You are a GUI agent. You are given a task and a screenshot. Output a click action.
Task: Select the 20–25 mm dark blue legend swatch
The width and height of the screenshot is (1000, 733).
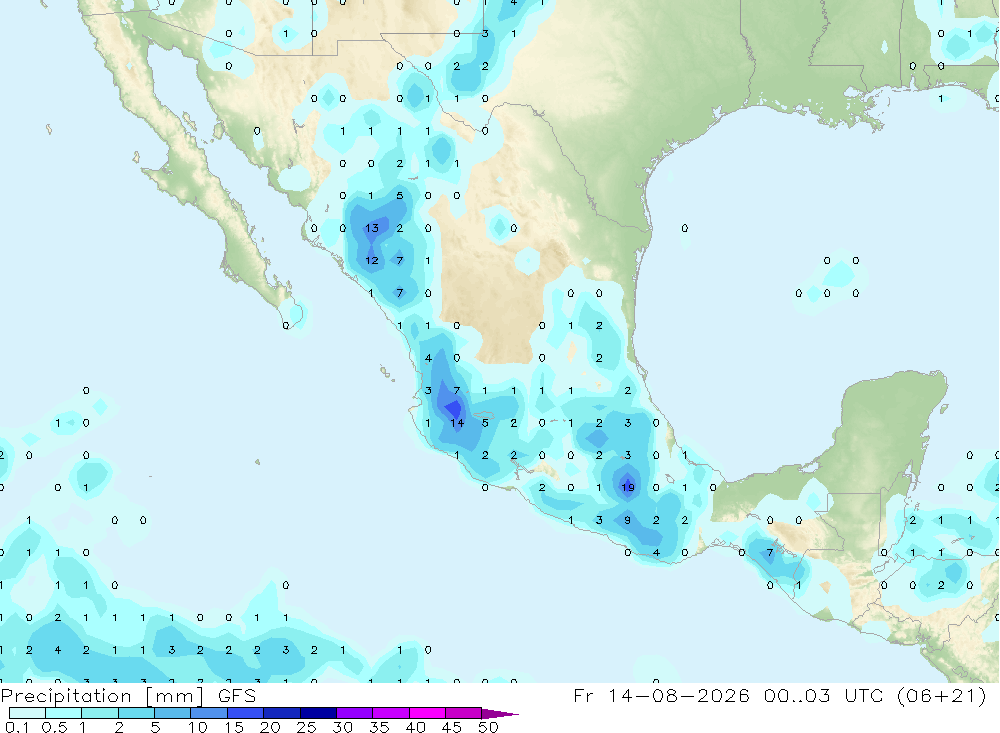(x=282, y=713)
